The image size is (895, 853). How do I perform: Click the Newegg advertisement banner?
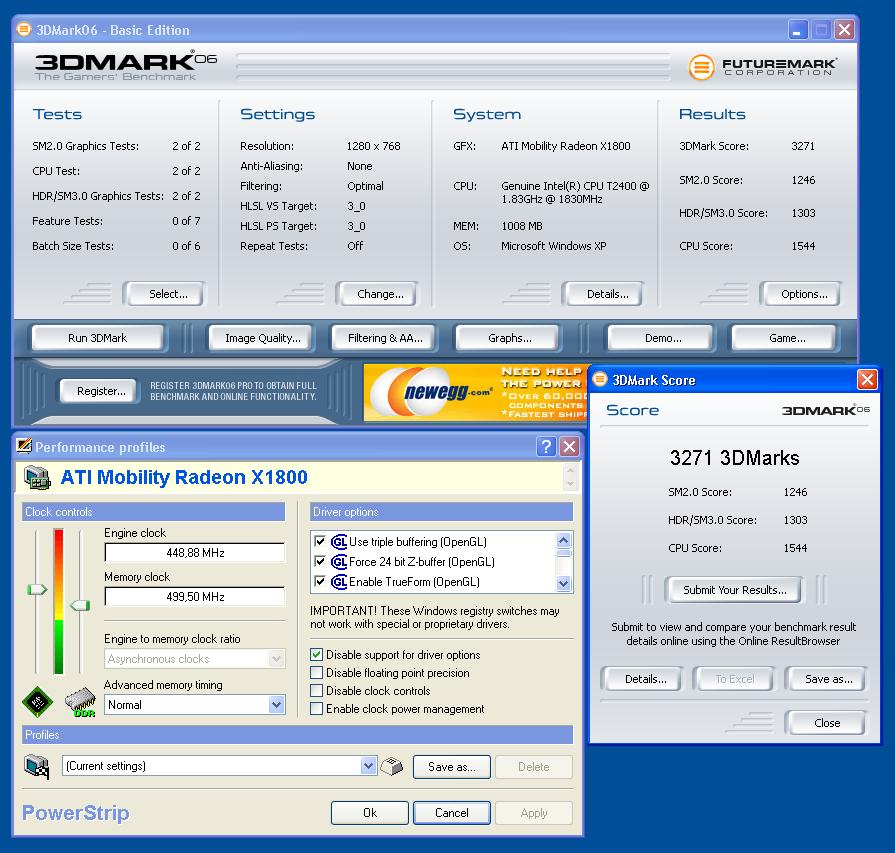(x=475, y=393)
